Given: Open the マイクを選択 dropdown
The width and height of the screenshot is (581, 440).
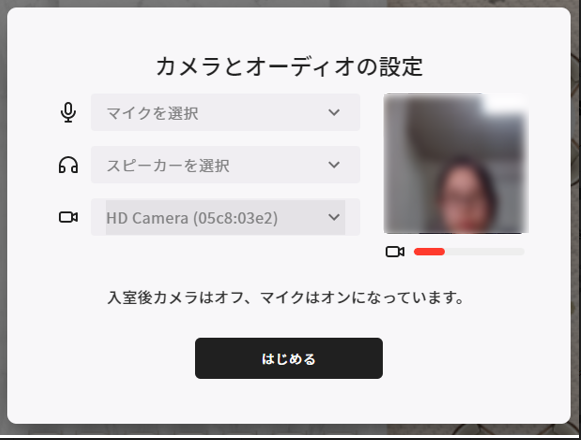Looking at the screenshot, I should pyautogui.click(x=225, y=112).
